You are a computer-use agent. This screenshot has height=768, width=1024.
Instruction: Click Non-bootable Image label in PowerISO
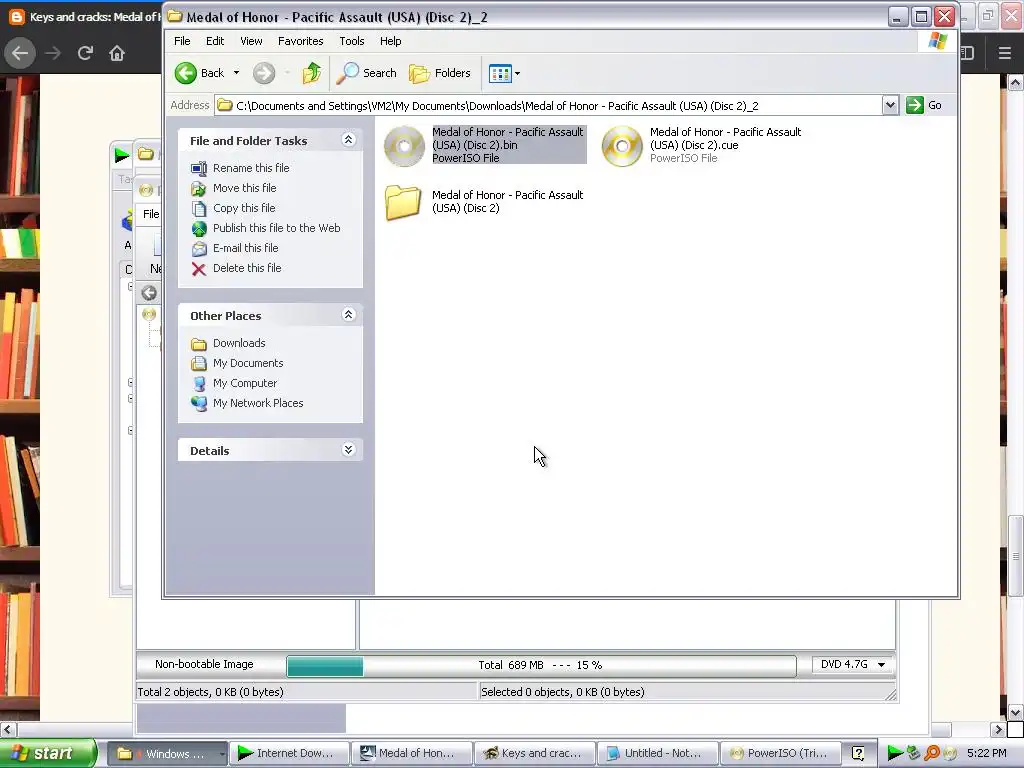tap(204, 664)
